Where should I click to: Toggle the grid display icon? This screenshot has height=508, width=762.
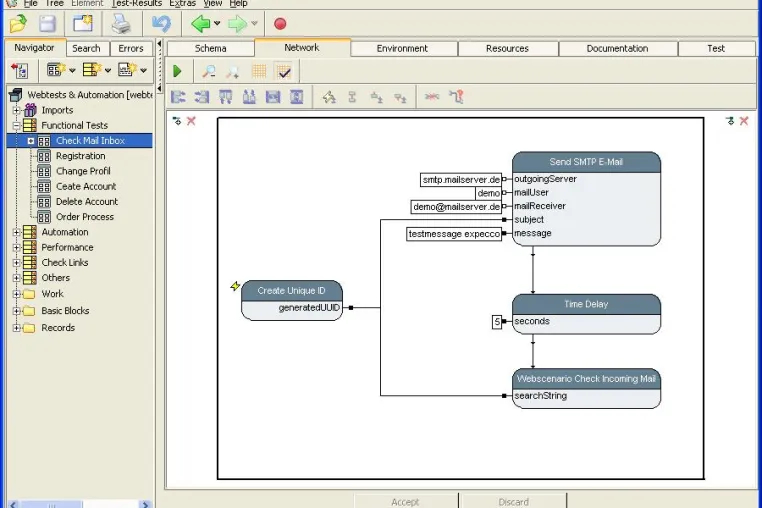click(259, 71)
